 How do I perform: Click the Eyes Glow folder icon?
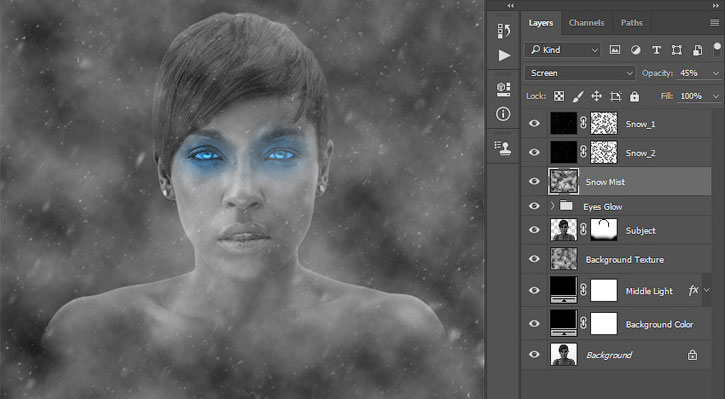(566, 206)
